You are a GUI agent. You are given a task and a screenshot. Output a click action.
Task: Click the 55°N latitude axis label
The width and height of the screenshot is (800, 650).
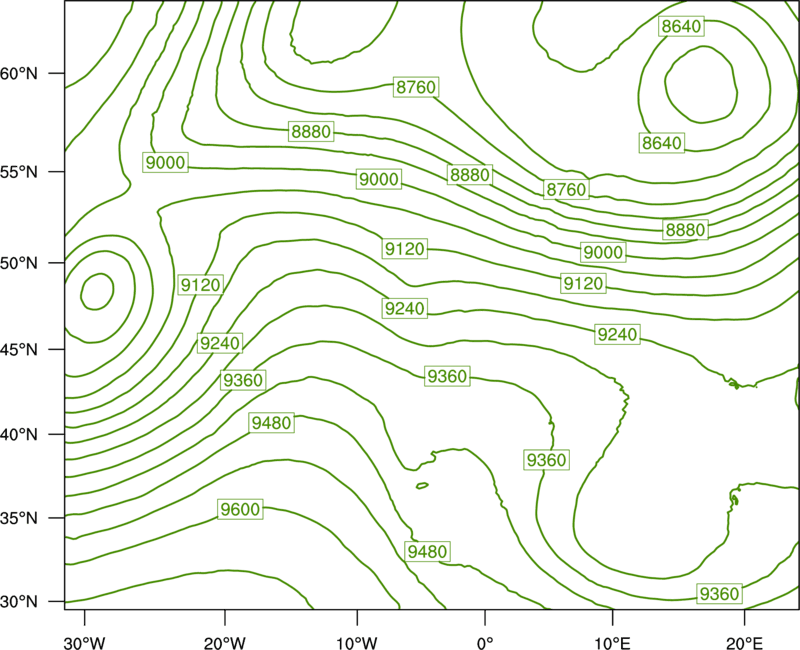19,172
